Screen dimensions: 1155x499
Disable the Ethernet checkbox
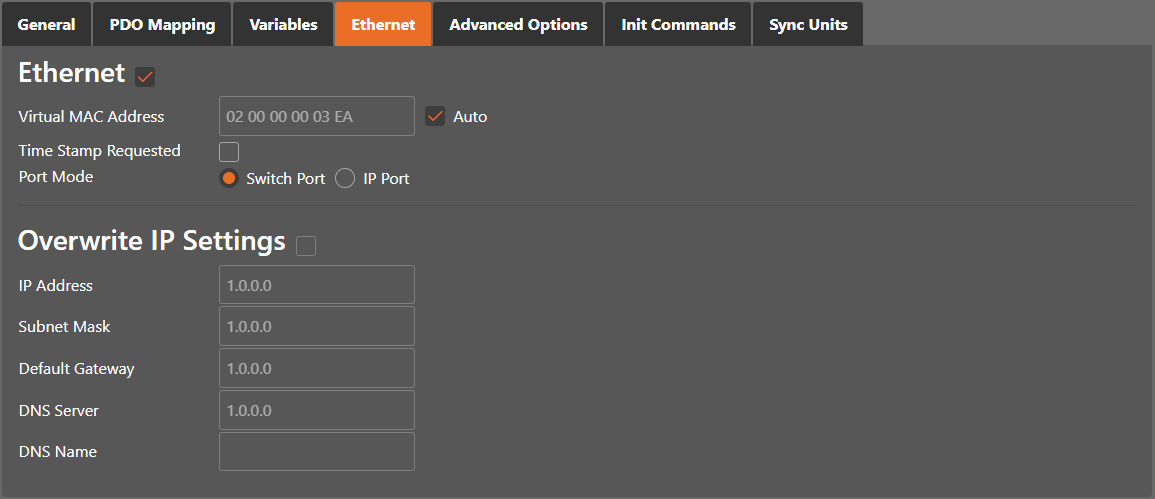(x=145, y=76)
